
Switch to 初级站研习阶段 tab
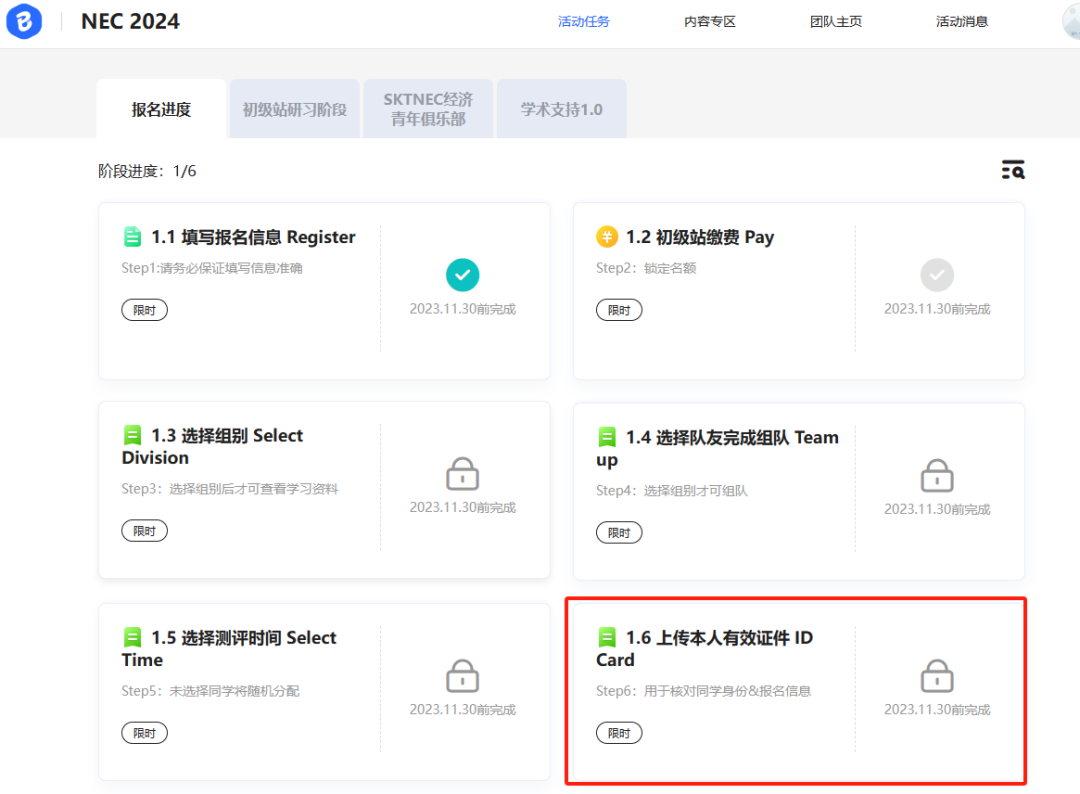295,109
